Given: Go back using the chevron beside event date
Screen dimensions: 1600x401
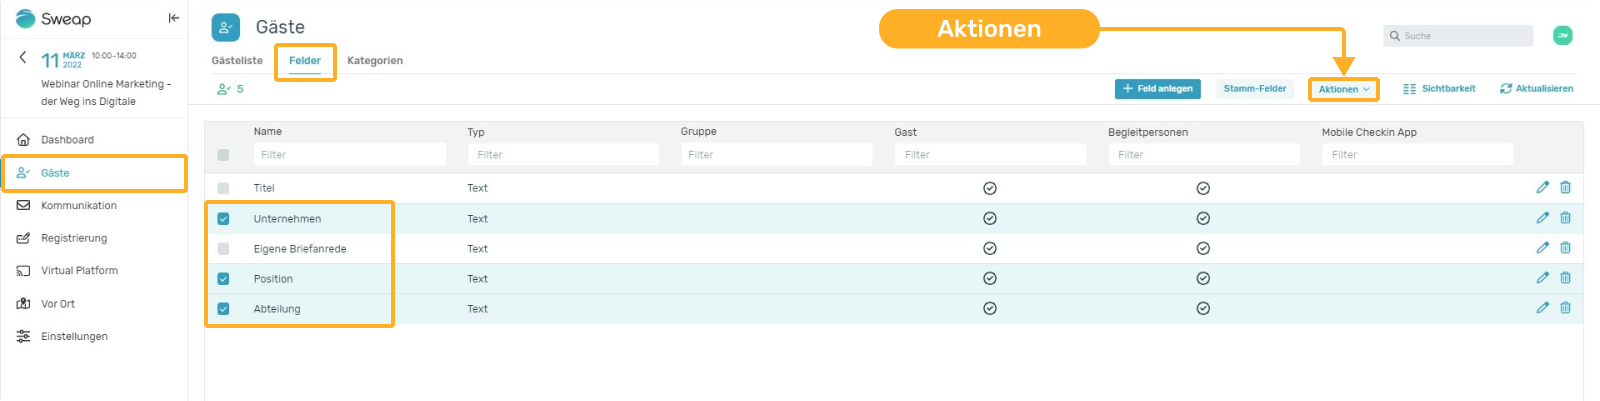Looking at the screenshot, I should (x=23, y=57).
